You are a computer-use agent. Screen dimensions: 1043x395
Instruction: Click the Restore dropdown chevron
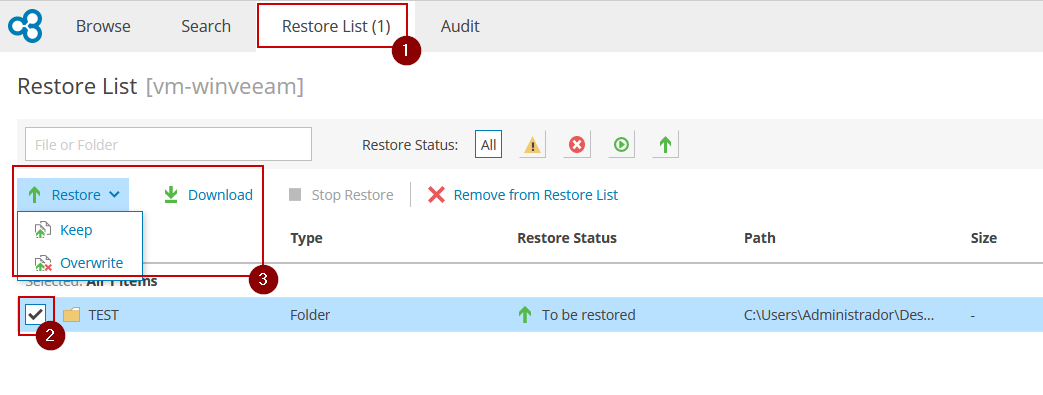114,195
